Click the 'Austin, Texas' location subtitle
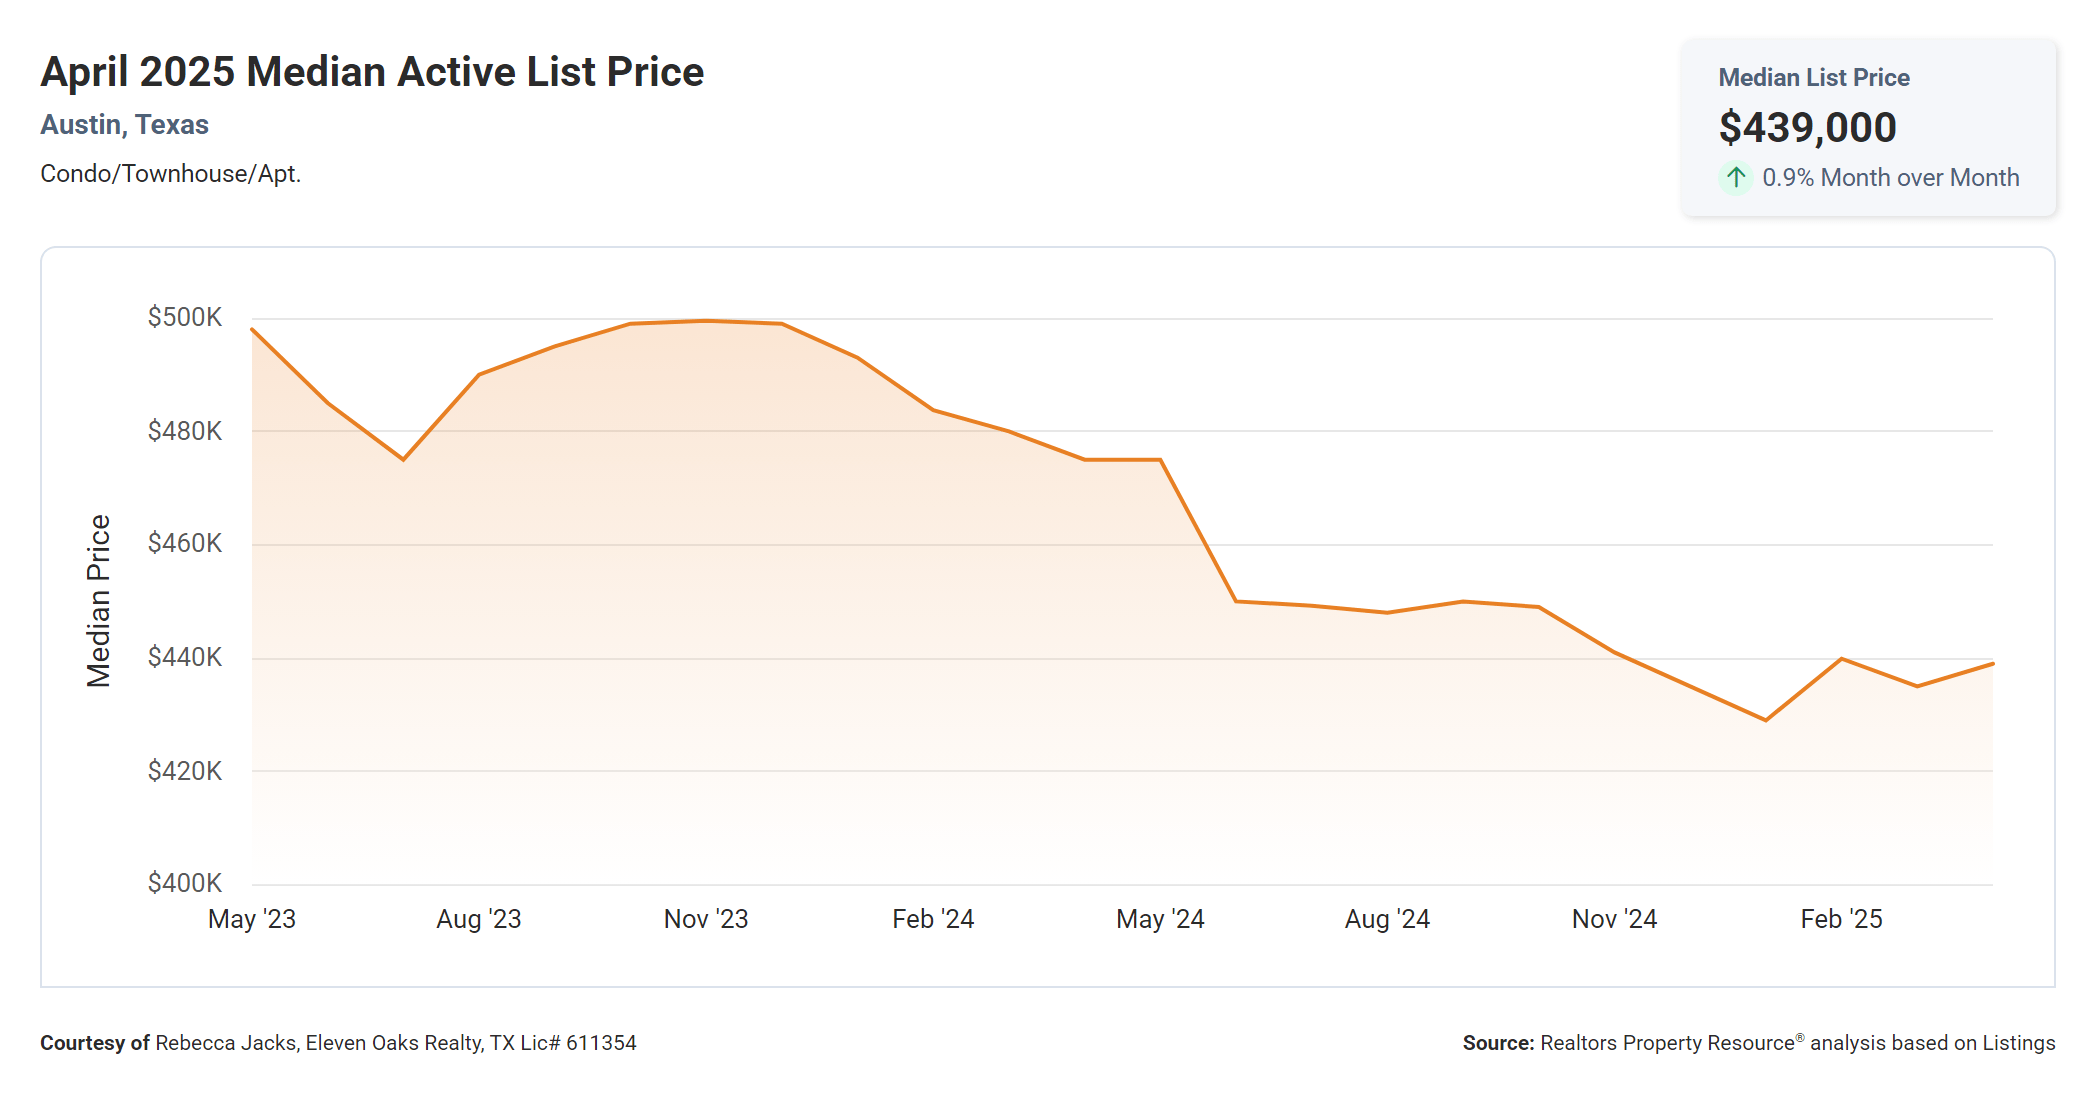 pyautogui.click(x=124, y=125)
